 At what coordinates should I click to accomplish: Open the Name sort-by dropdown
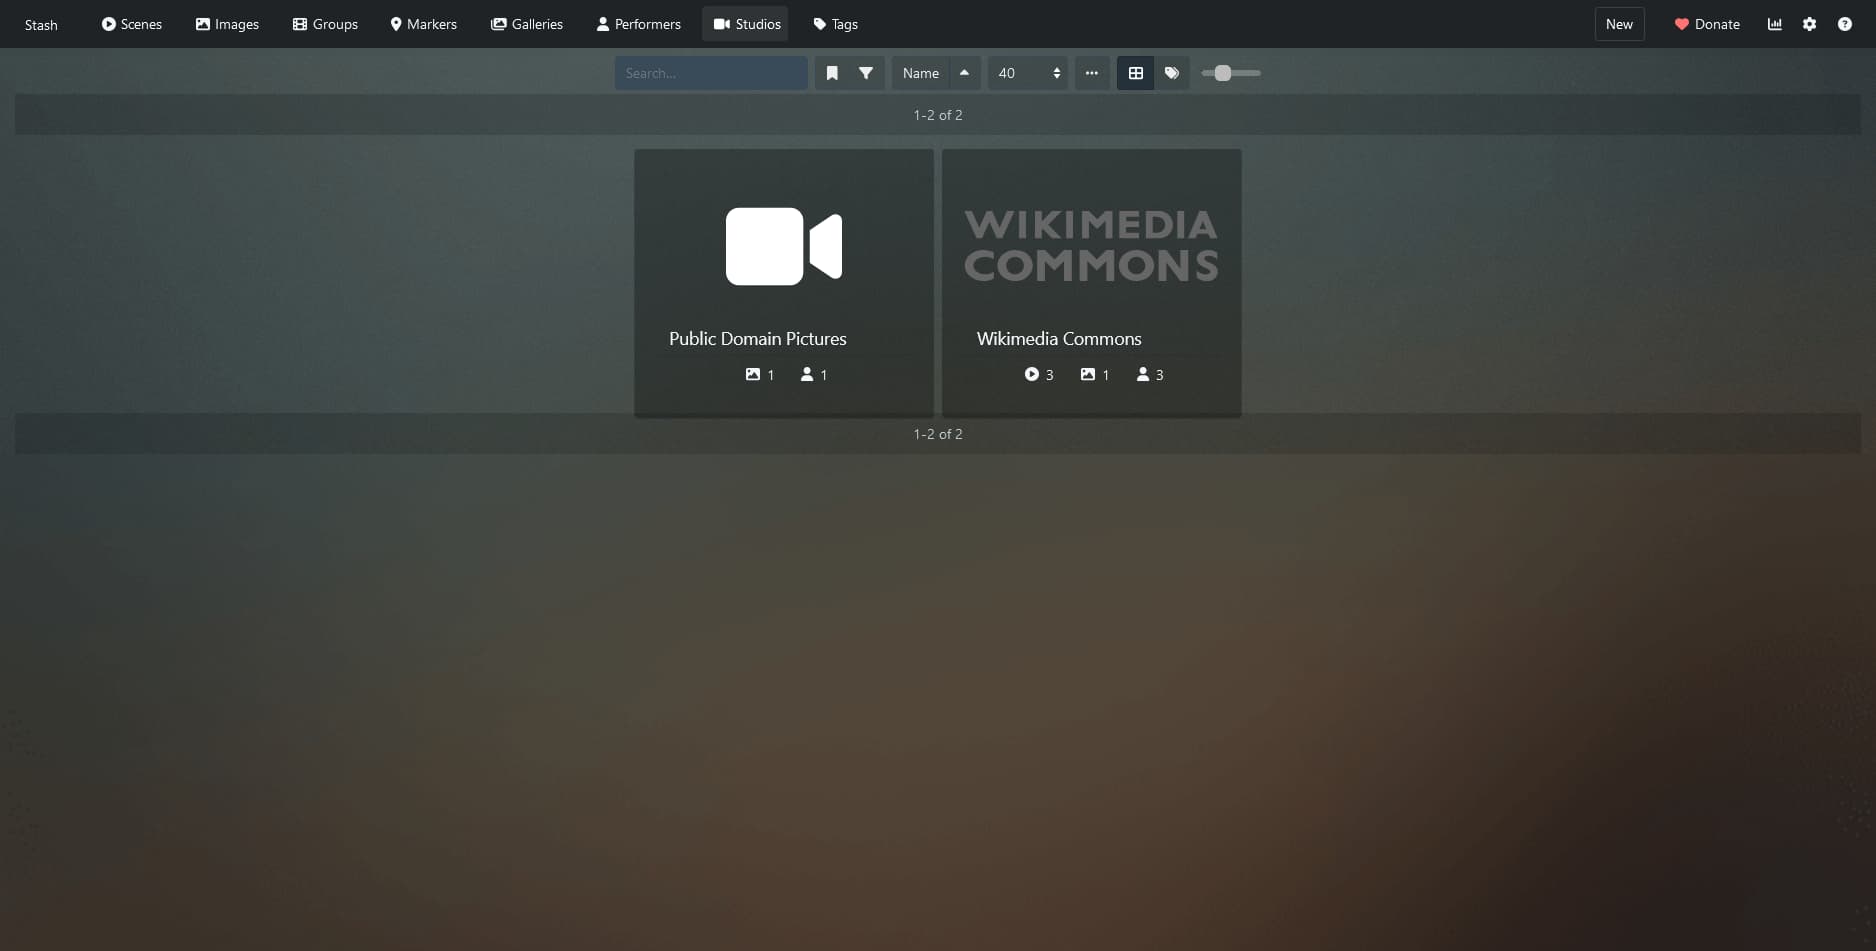tap(921, 73)
